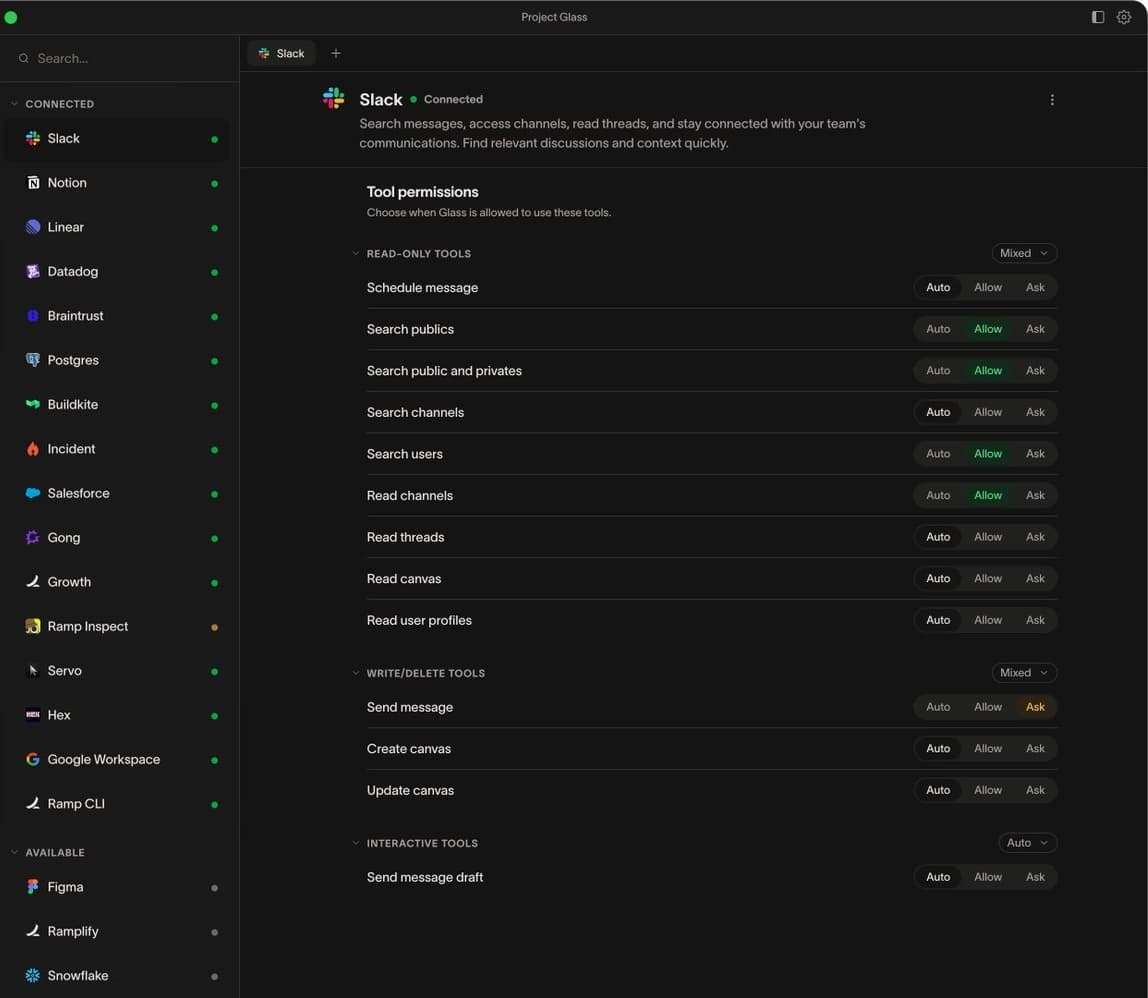Set Create canvas to Ask
1148x998 pixels.
pos(1035,749)
